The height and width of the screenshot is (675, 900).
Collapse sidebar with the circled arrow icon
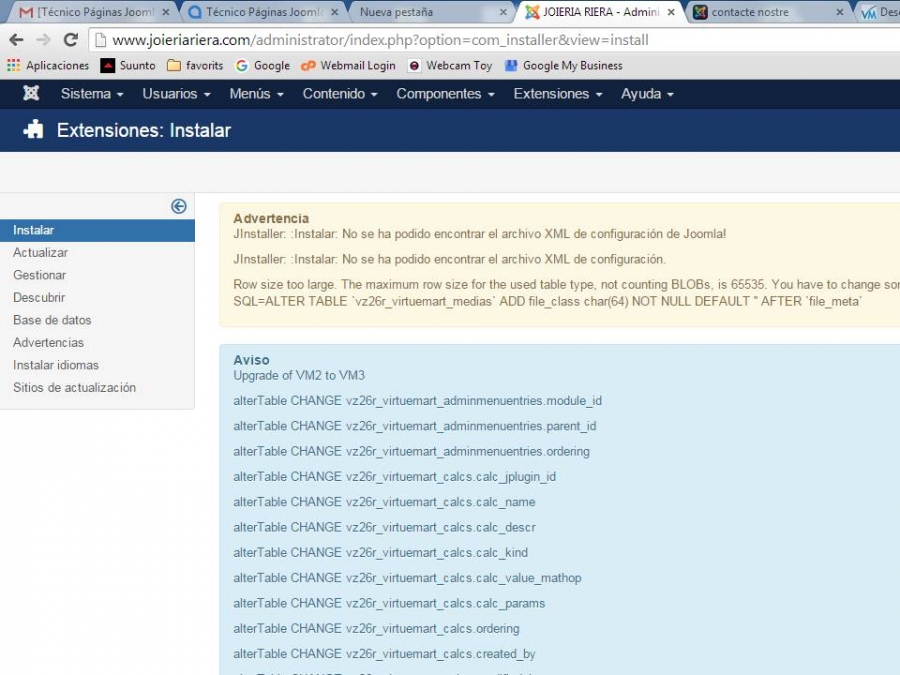click(179, 206)
